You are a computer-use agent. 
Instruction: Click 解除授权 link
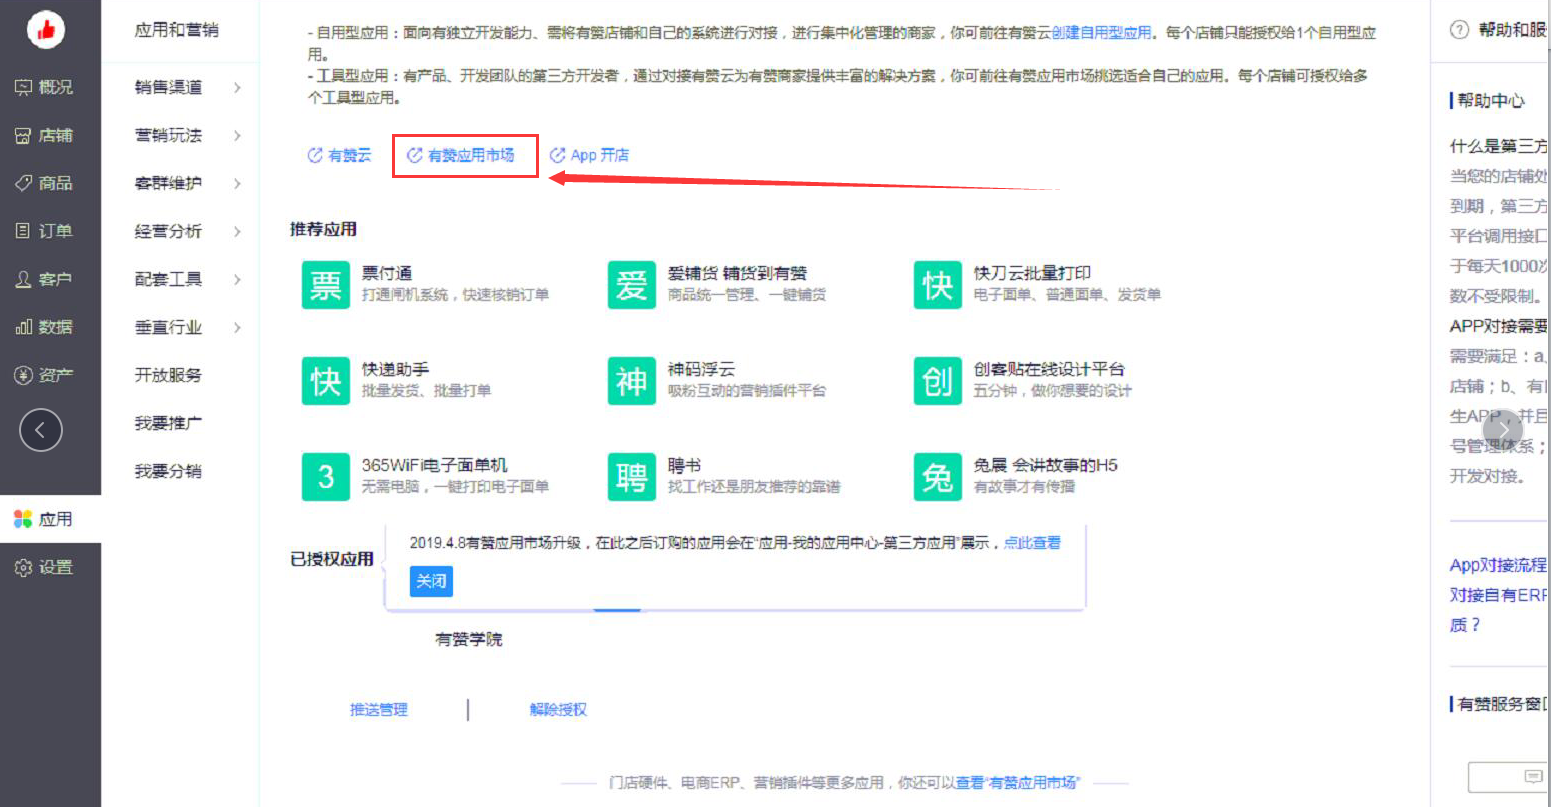click(558, 710)
